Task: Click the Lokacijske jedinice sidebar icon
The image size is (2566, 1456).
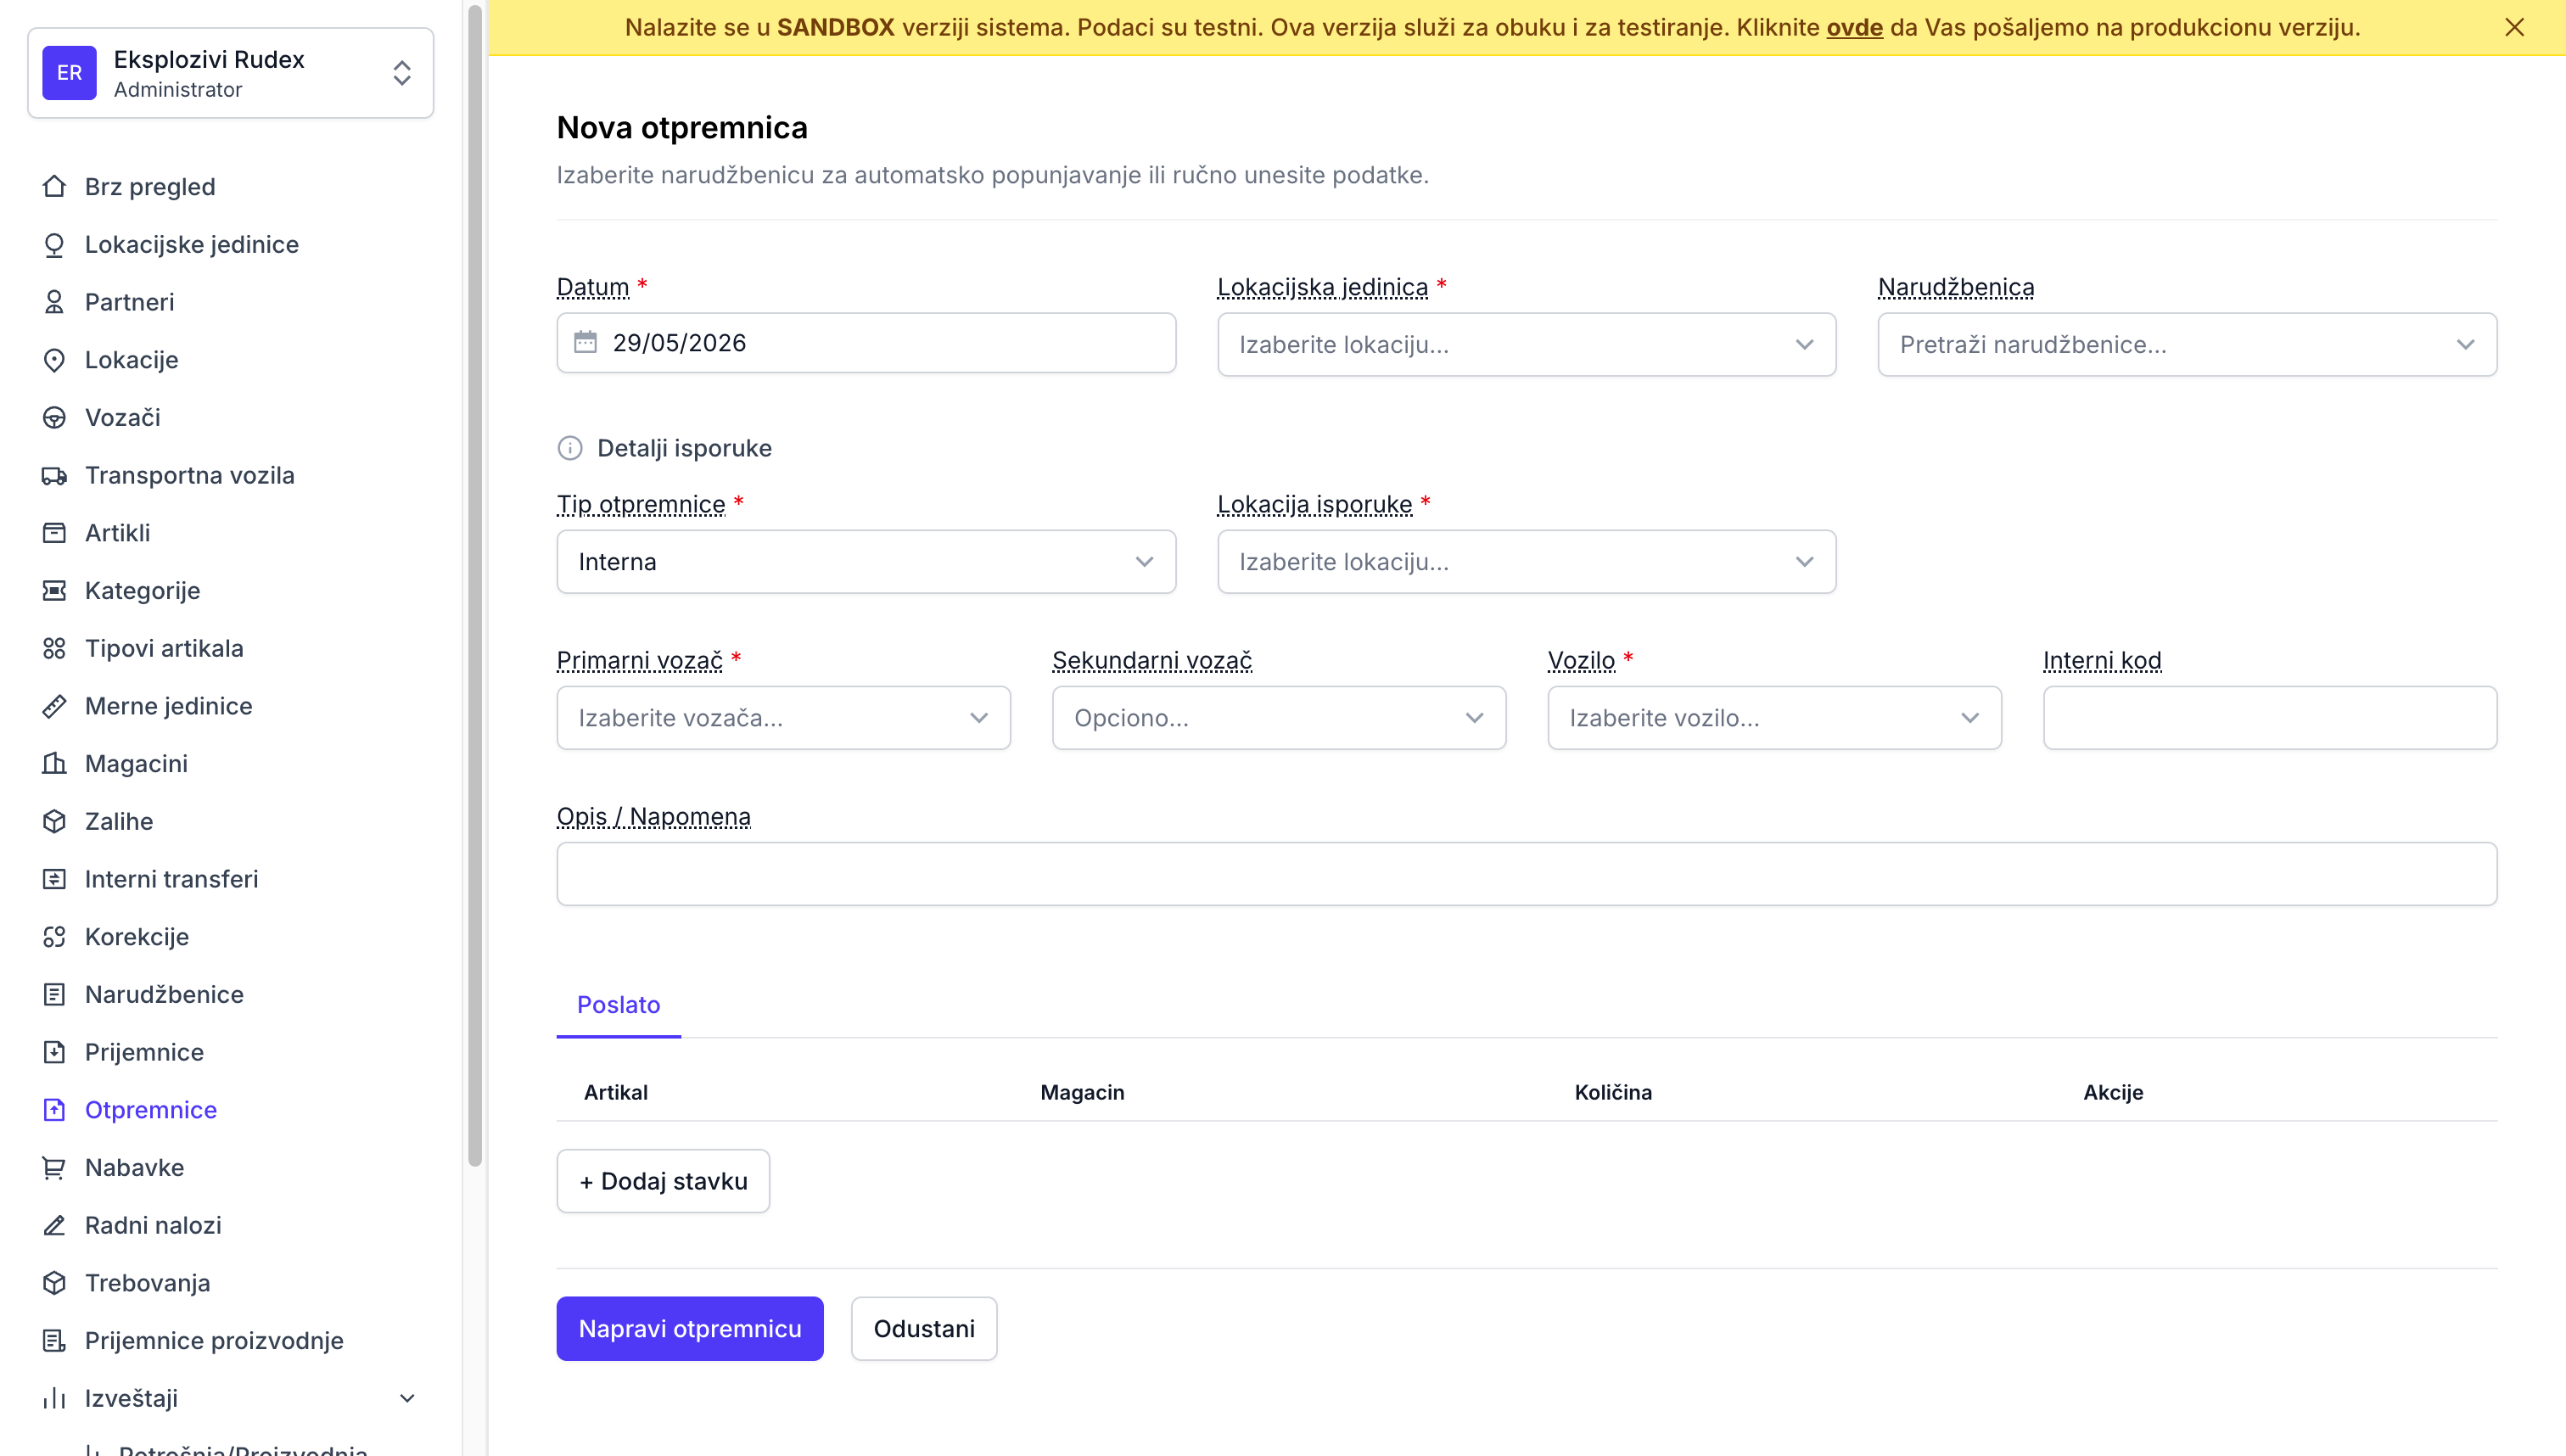Action: coord(54,244)
